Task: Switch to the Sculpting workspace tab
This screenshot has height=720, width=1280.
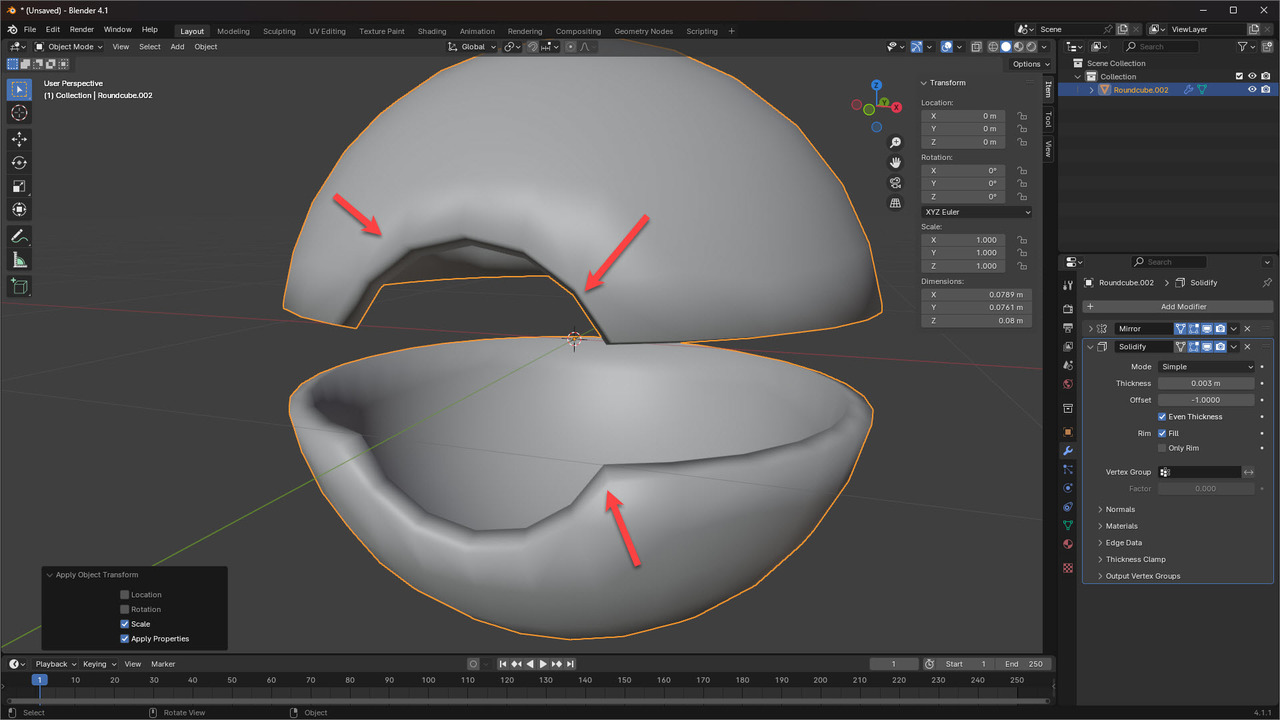Action: (279, 31)
